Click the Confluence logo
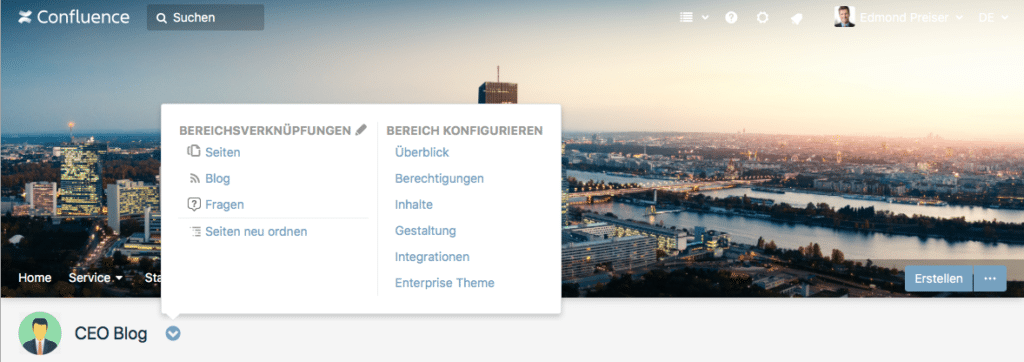 click(73, 17)
